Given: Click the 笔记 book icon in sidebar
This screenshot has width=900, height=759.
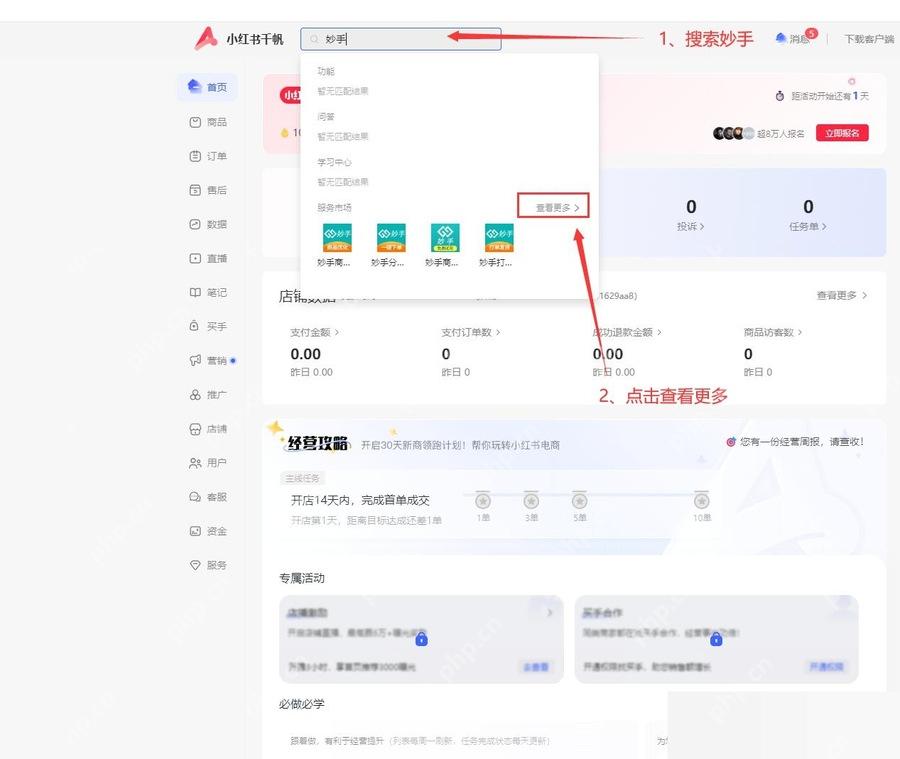Looking at the screenshot, I should click(195, 292).
